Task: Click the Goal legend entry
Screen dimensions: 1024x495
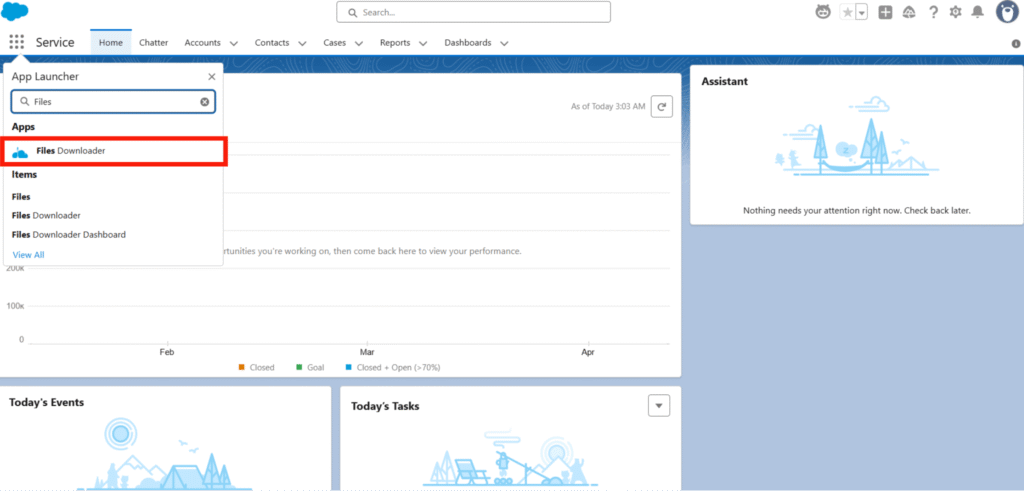Action: coord(310,368)
